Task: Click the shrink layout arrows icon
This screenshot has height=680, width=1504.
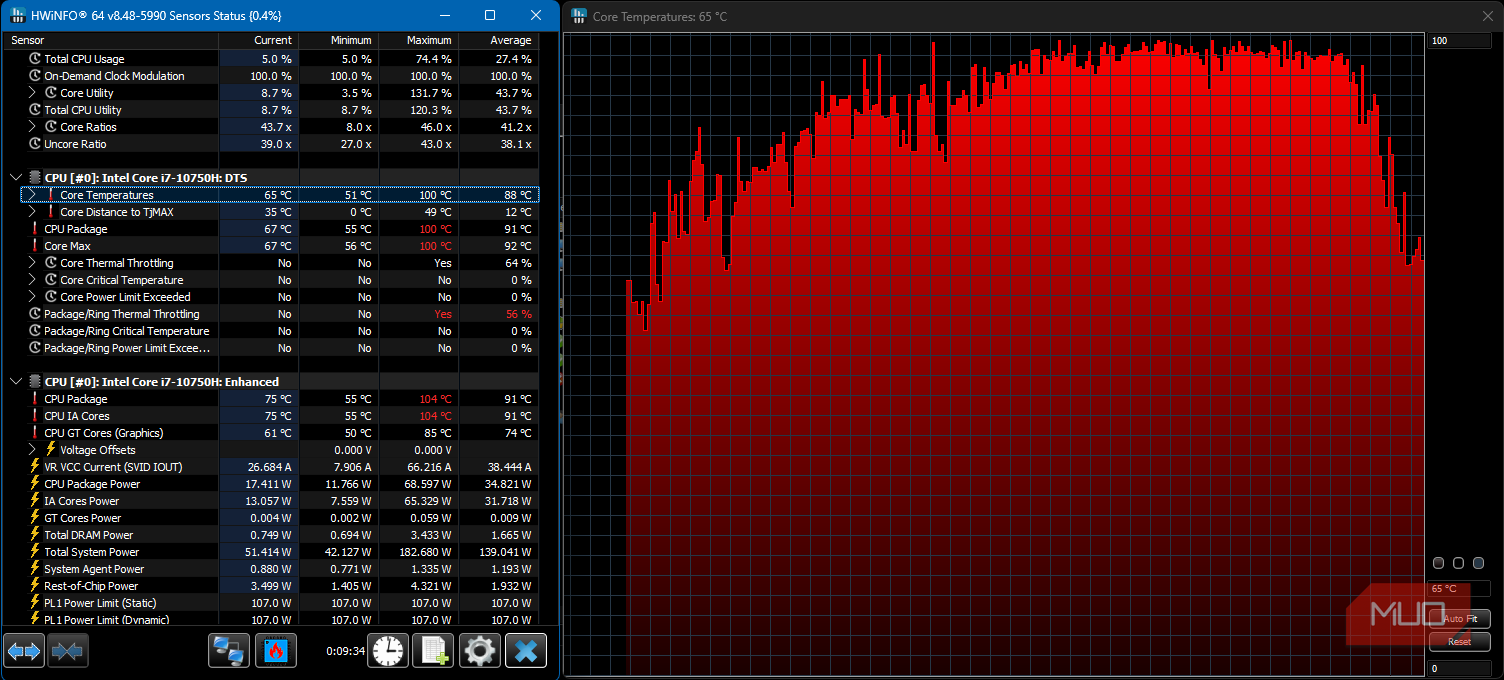Action: click(68, 651)
